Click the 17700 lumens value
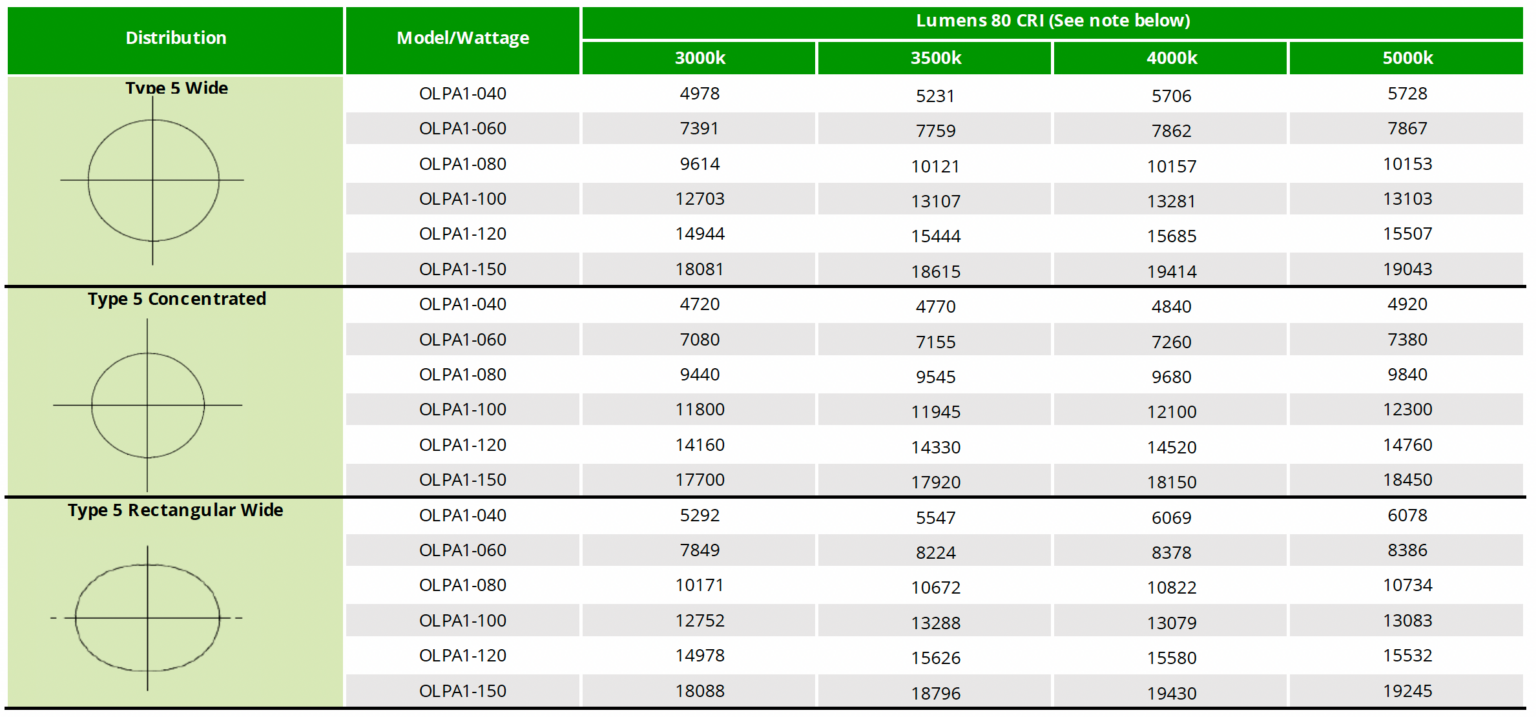 699,480
